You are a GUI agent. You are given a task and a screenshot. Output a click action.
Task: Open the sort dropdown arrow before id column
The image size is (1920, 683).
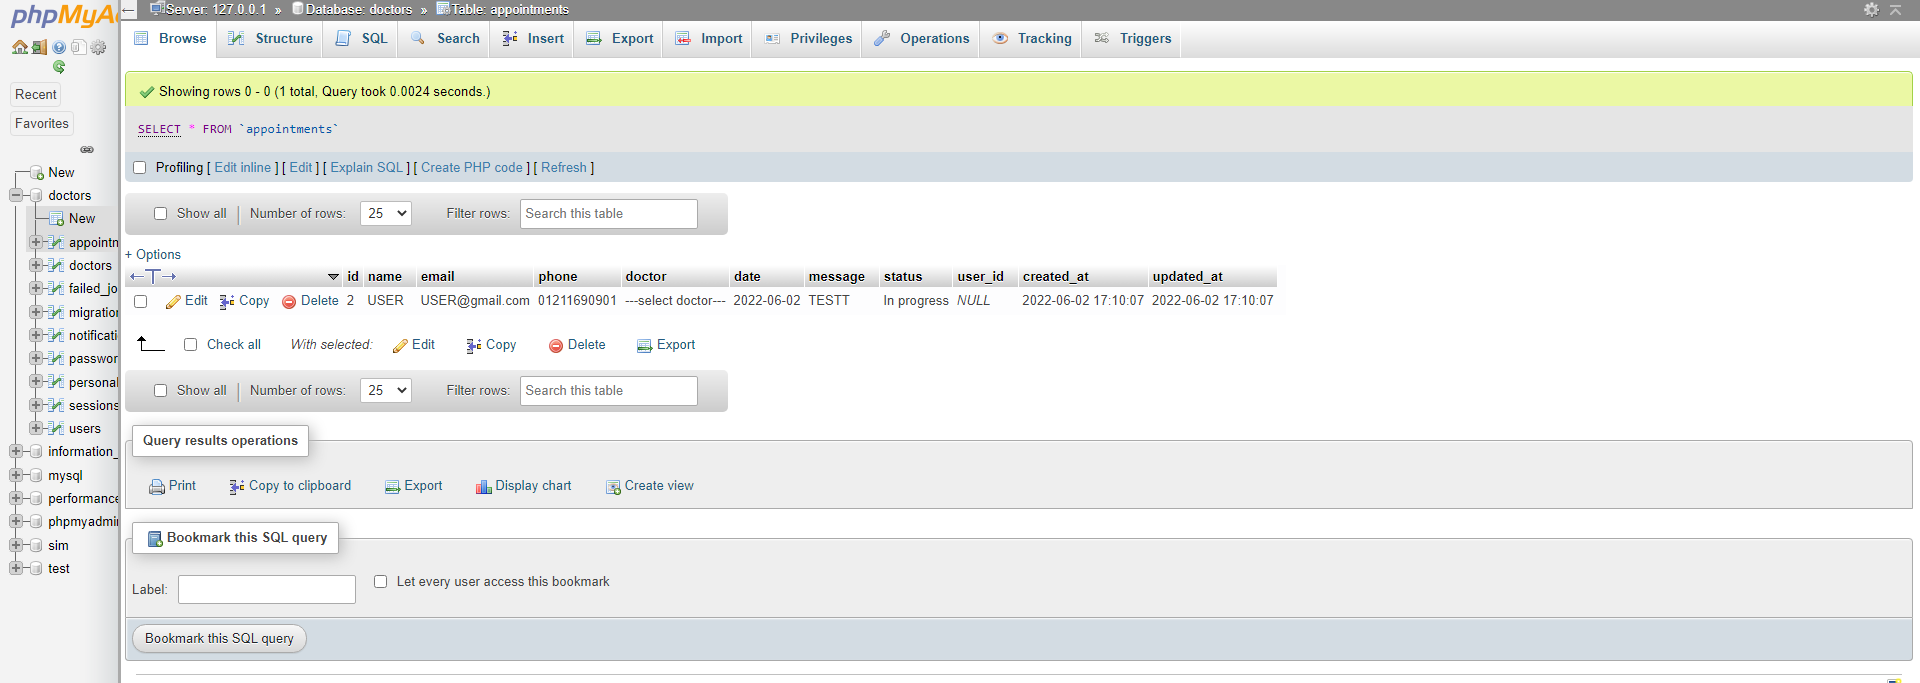(333, 277)
